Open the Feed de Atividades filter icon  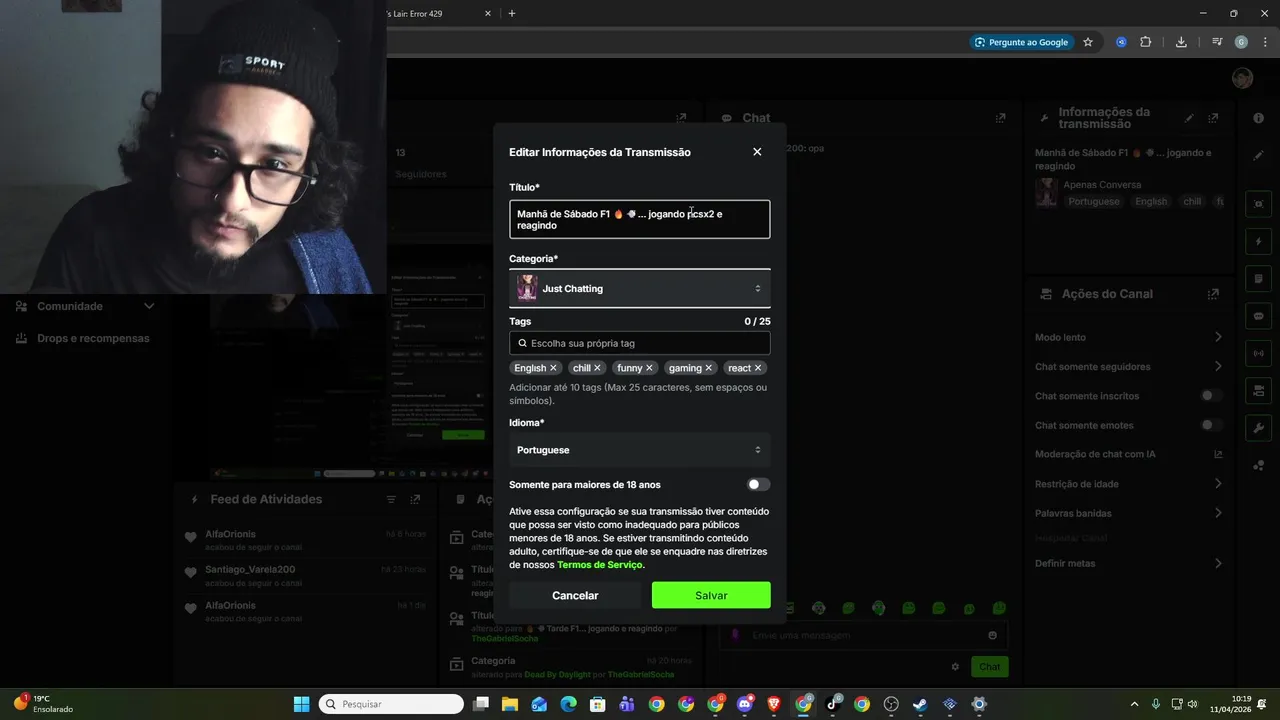(391, 499)
